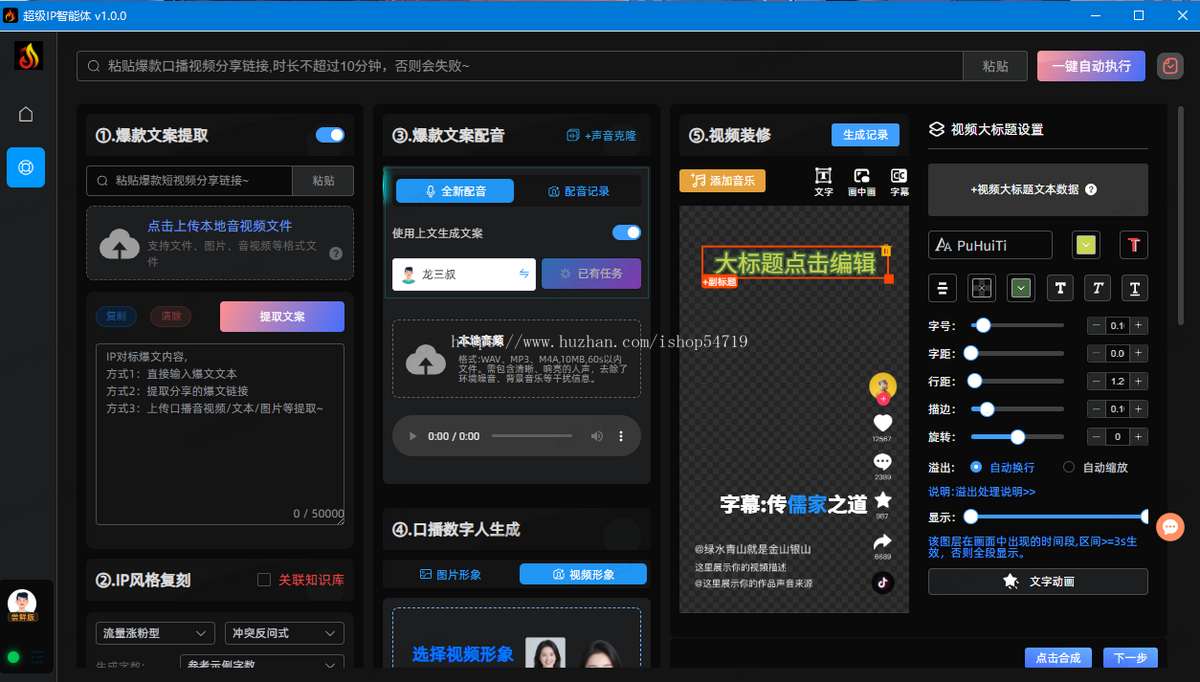Decrease the 行距 value with minus
1200x682 pixels.
(x=1097, y=381)
